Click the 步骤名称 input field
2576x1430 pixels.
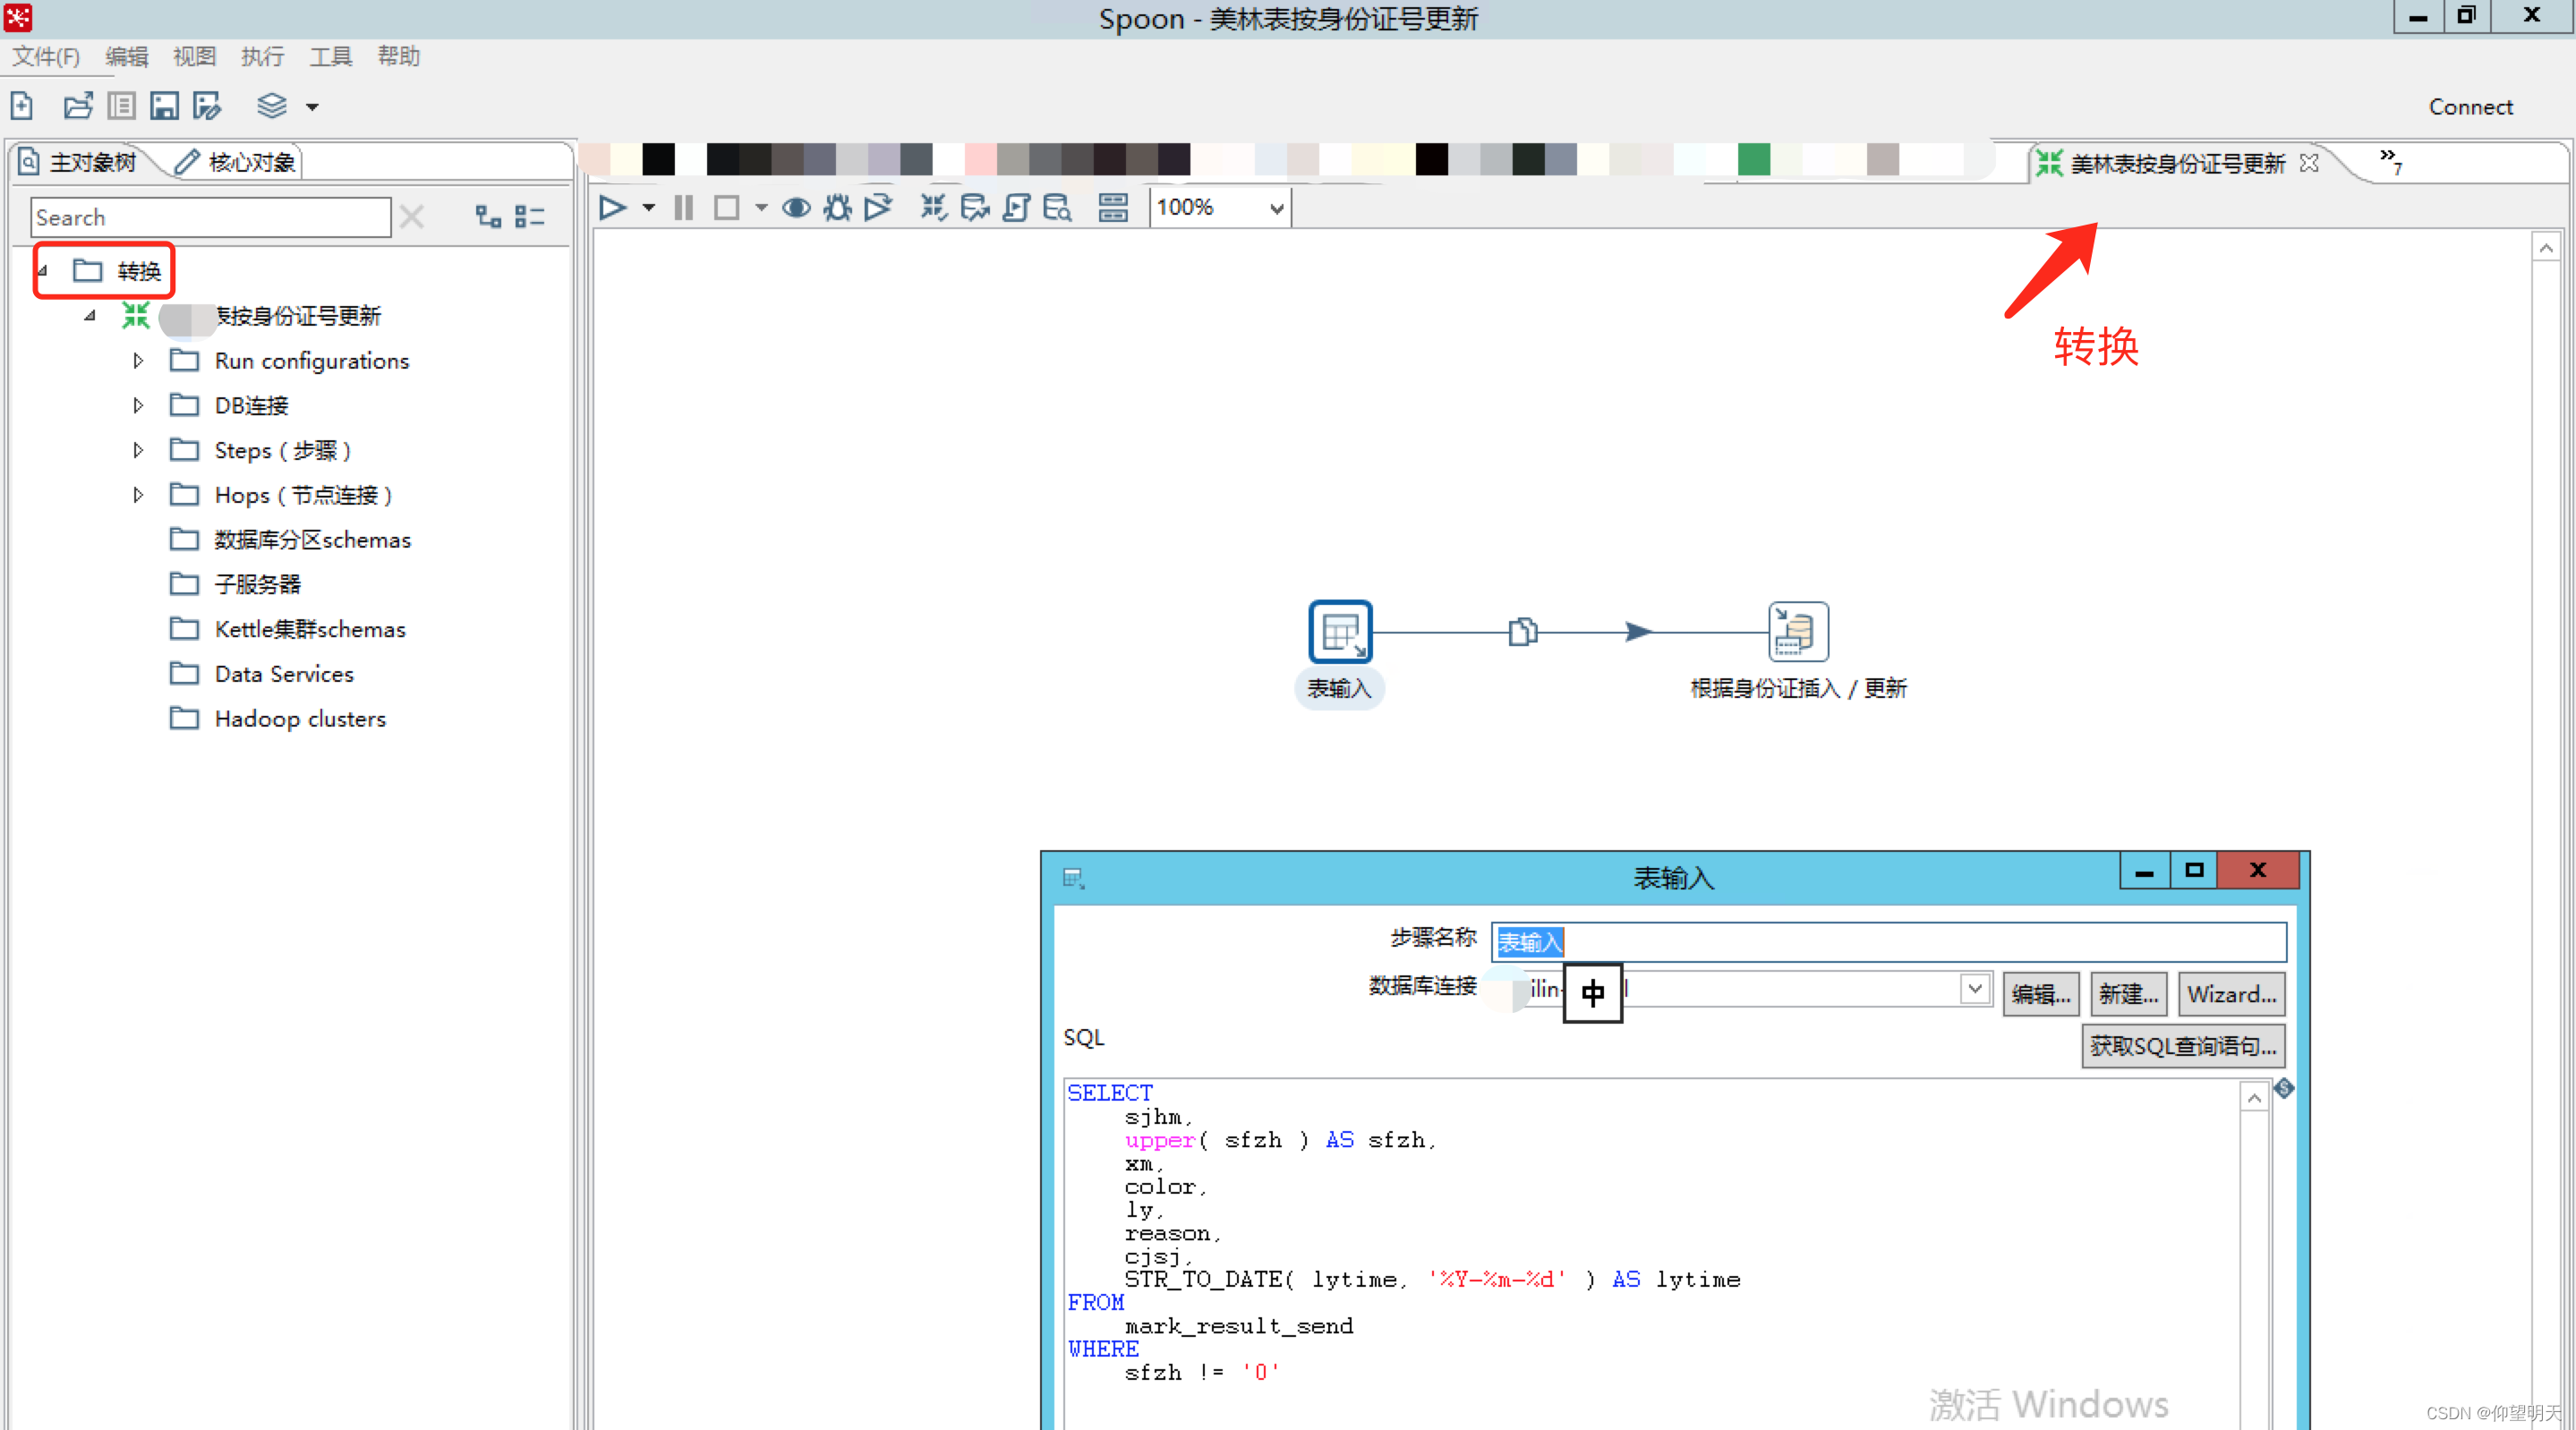(1893, 937)
